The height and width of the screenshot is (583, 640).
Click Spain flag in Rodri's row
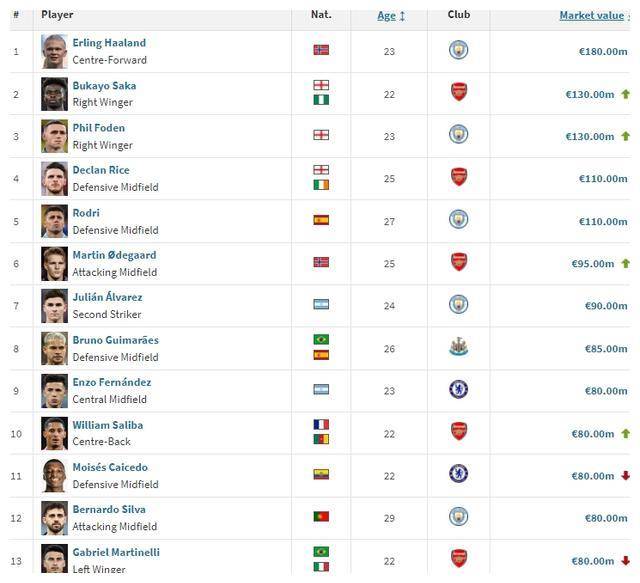[321, 220]
